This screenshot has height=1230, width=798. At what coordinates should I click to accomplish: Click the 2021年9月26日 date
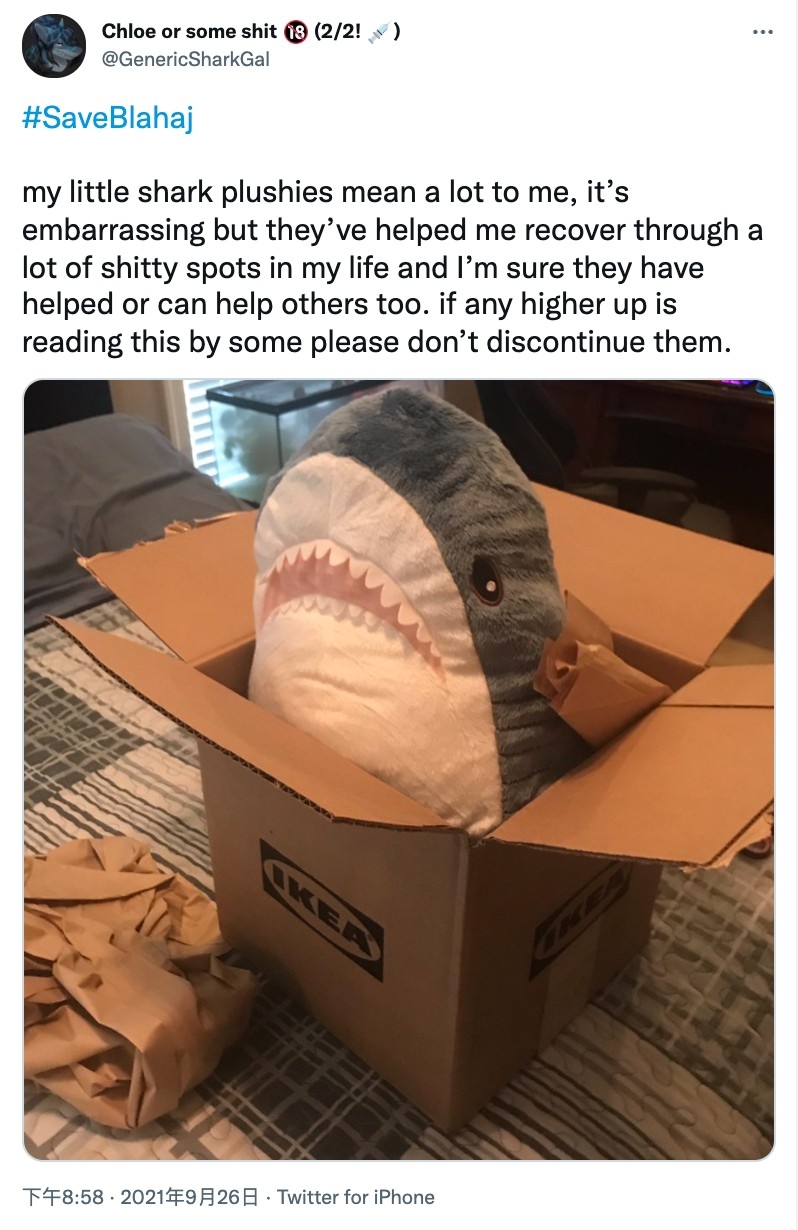189,1197
